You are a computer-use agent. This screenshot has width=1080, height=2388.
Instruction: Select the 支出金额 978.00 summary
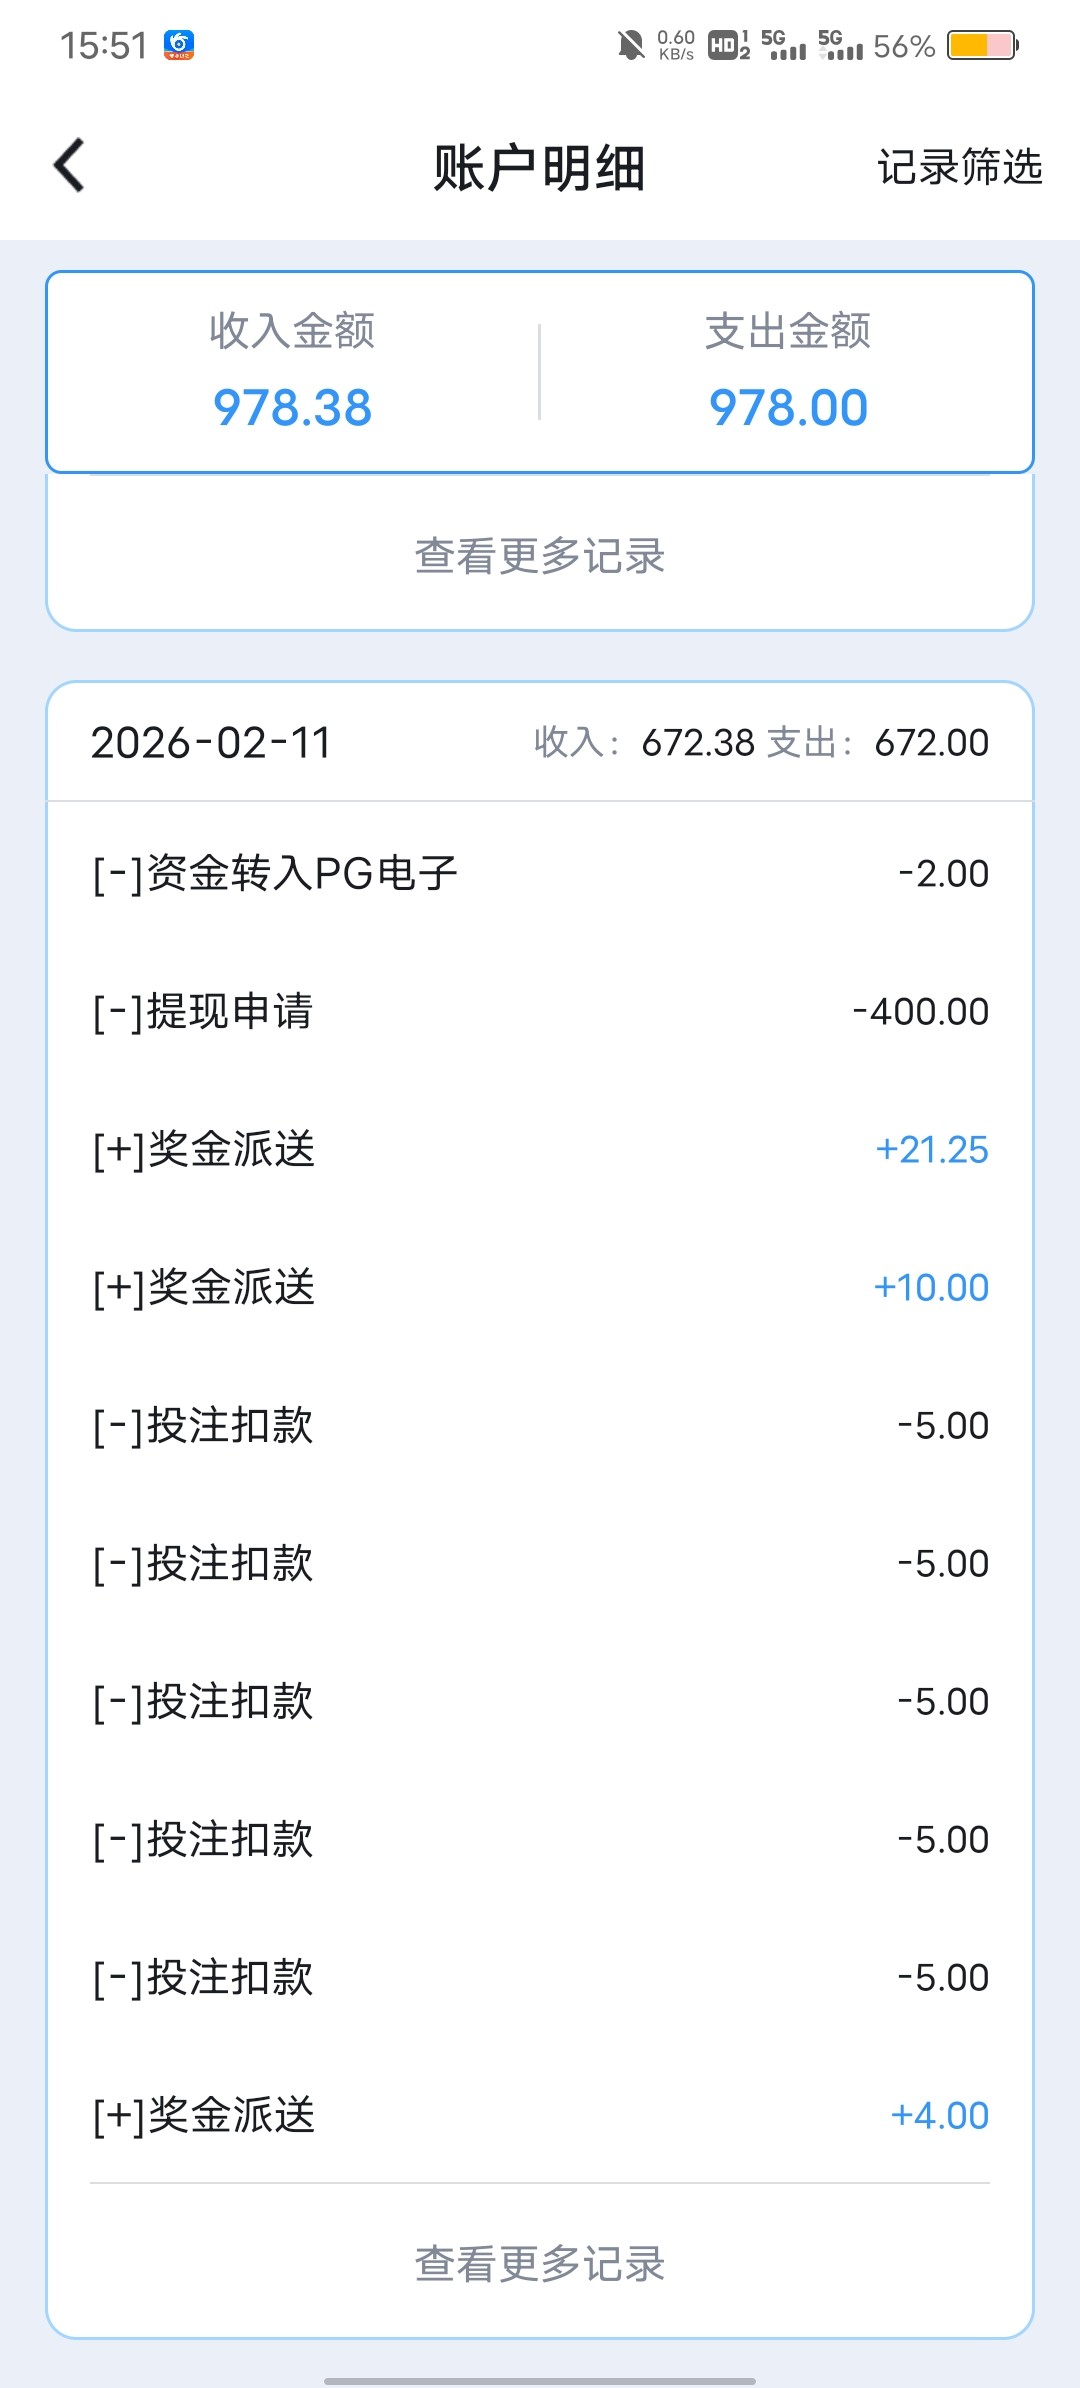pos(788,372)
